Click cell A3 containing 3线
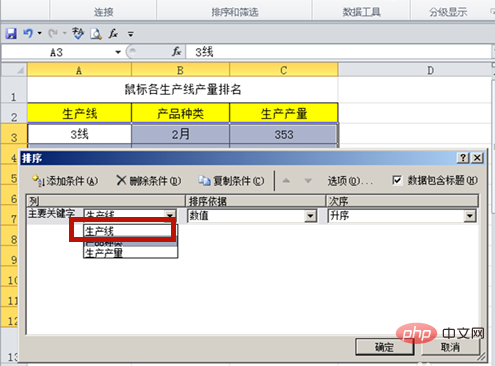Image resolution: width=495 pixels, height=366 pixels. click(79, 134)
